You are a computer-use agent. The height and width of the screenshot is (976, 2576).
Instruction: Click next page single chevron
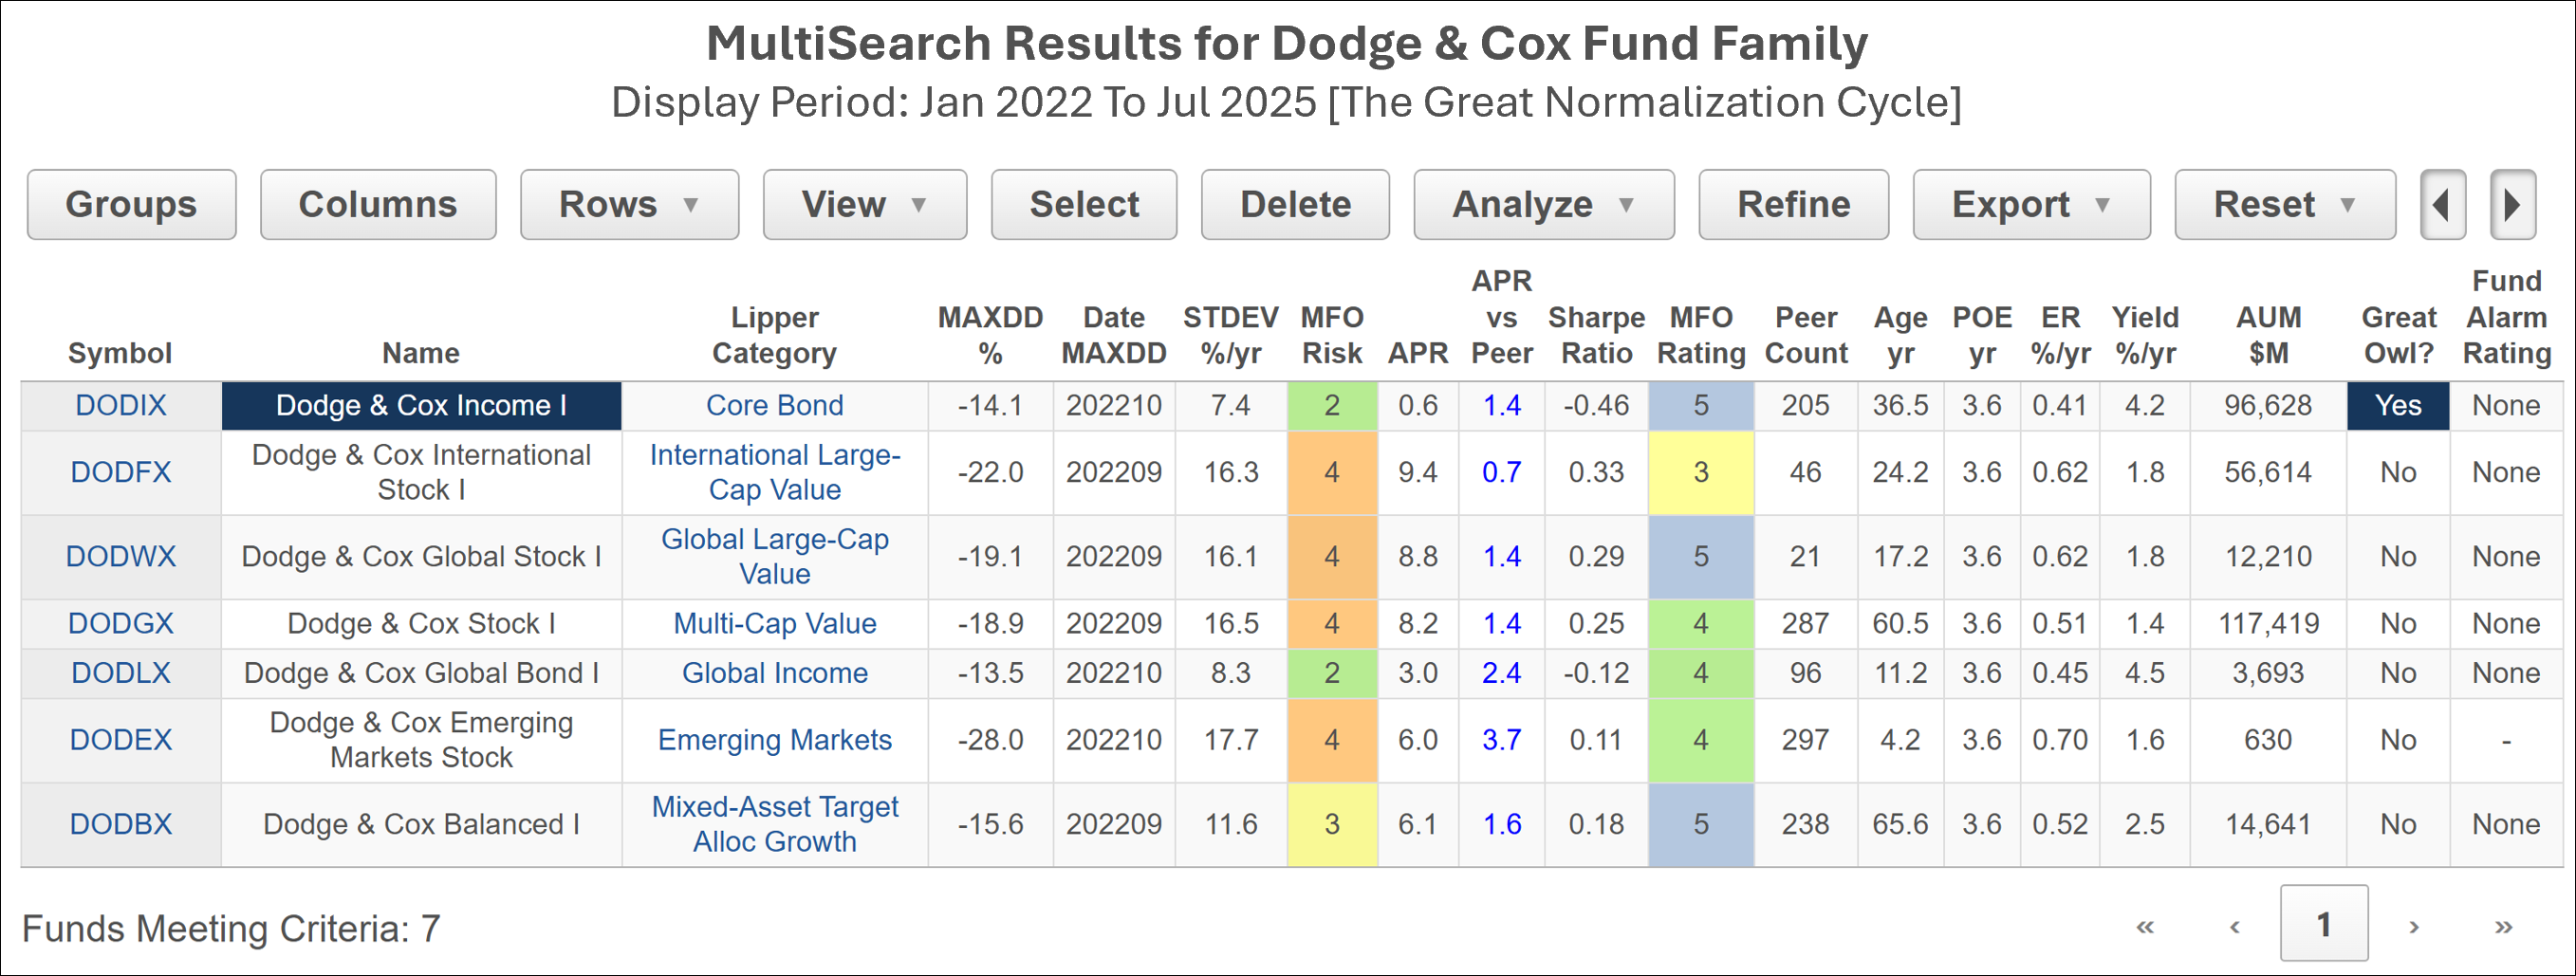(x=2414, y=926)
